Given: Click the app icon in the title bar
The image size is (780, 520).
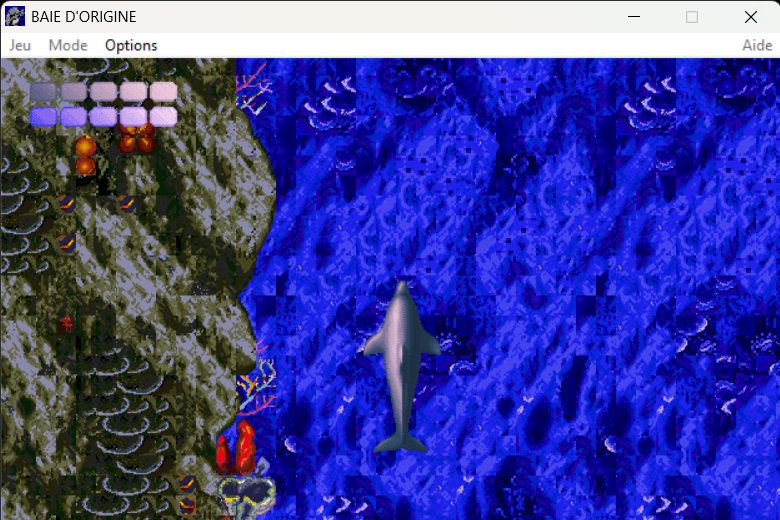Looking at the screenshot, I should point(15,17).
